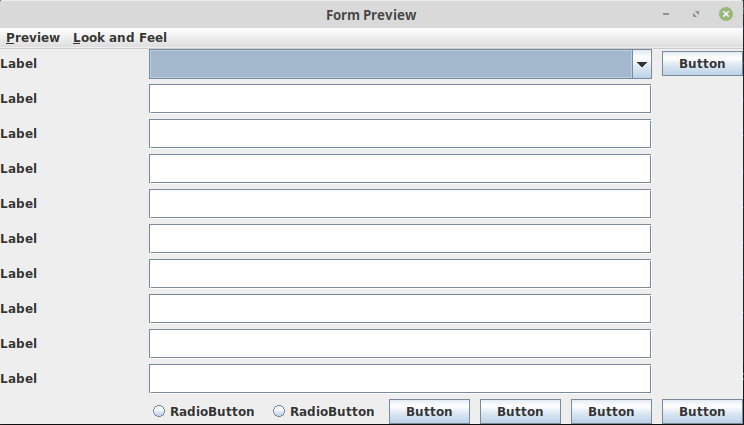Expand the combo box dropdown arrow
Viewport: 744px width, 425px height.
[x=642, y=64]
